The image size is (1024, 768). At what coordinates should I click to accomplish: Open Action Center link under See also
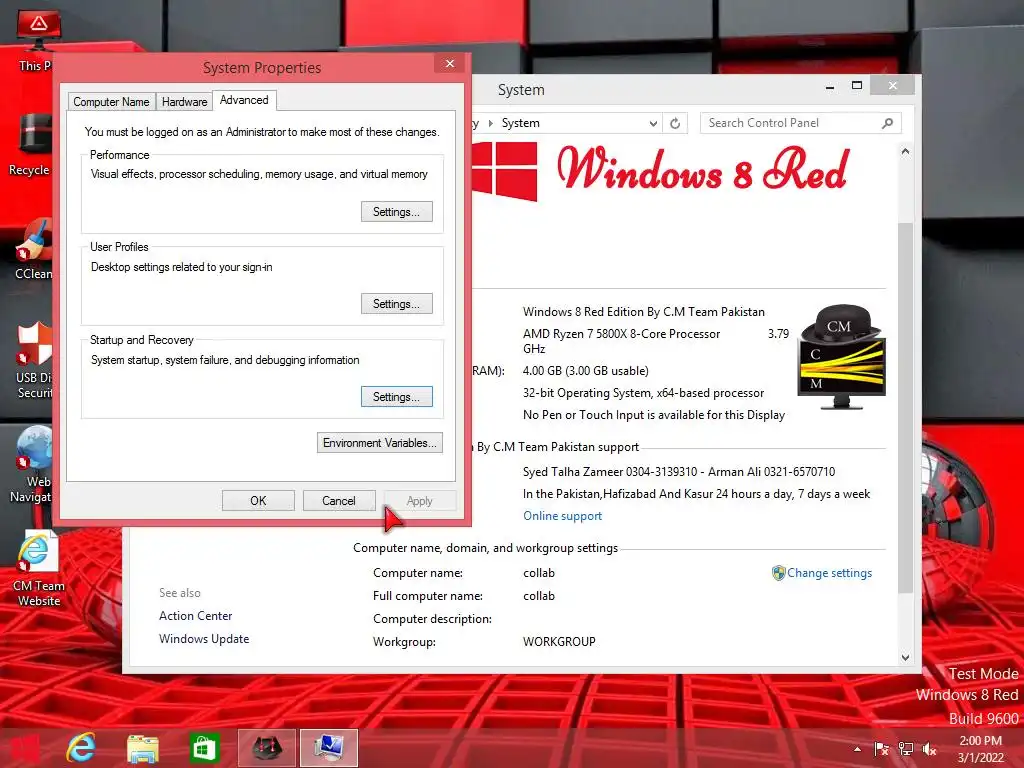195,616
